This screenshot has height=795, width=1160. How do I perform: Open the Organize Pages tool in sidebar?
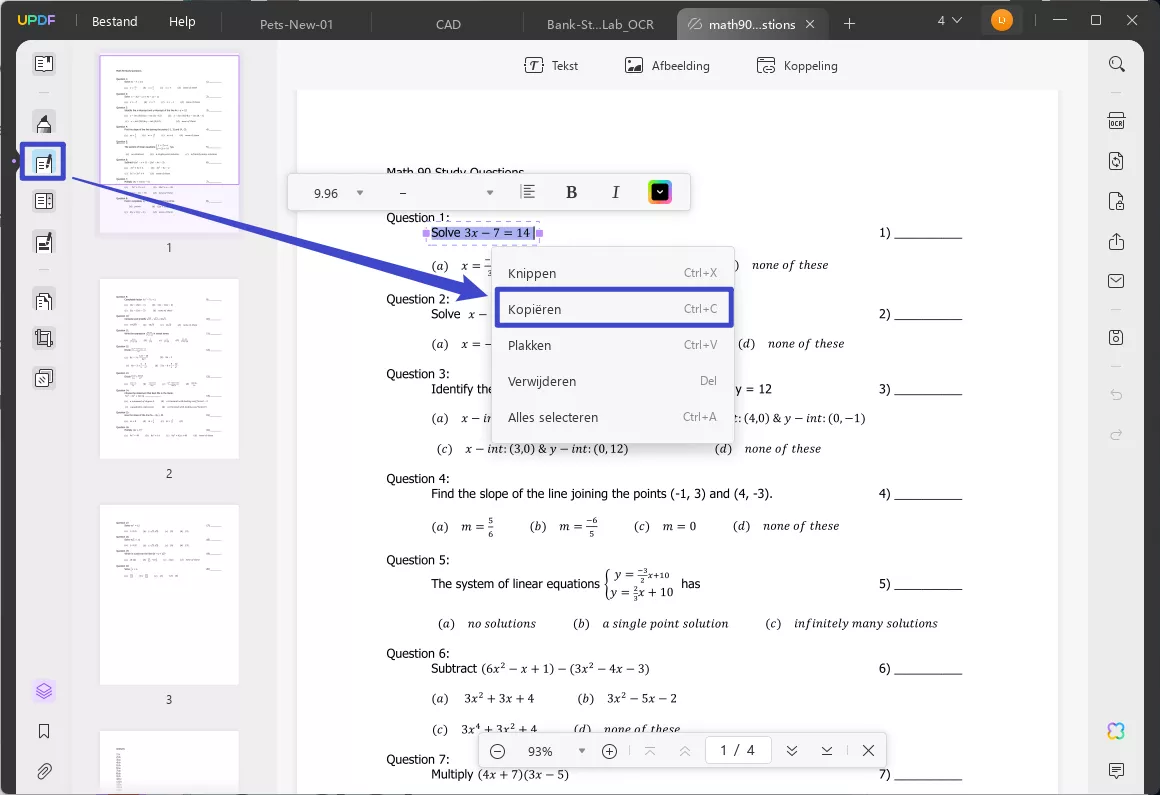coord(44,301)
